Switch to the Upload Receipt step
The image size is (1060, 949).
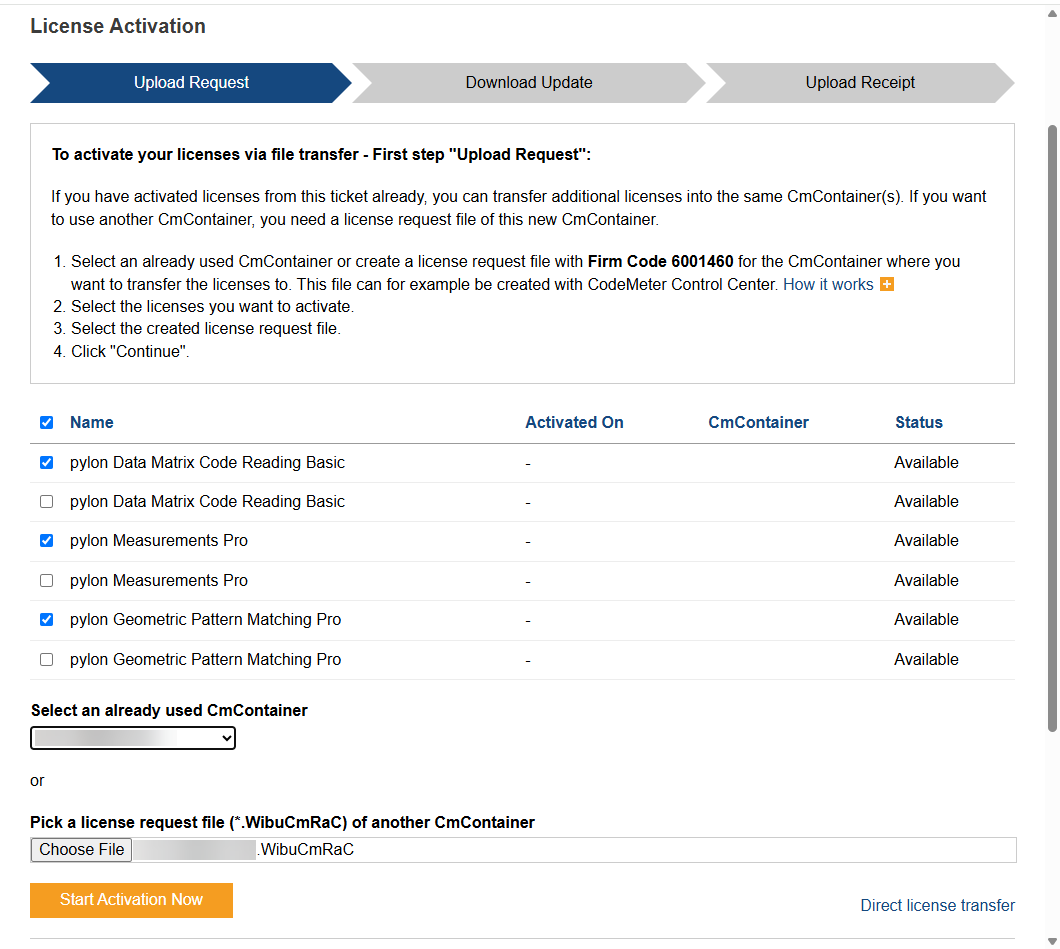point(859,83)
